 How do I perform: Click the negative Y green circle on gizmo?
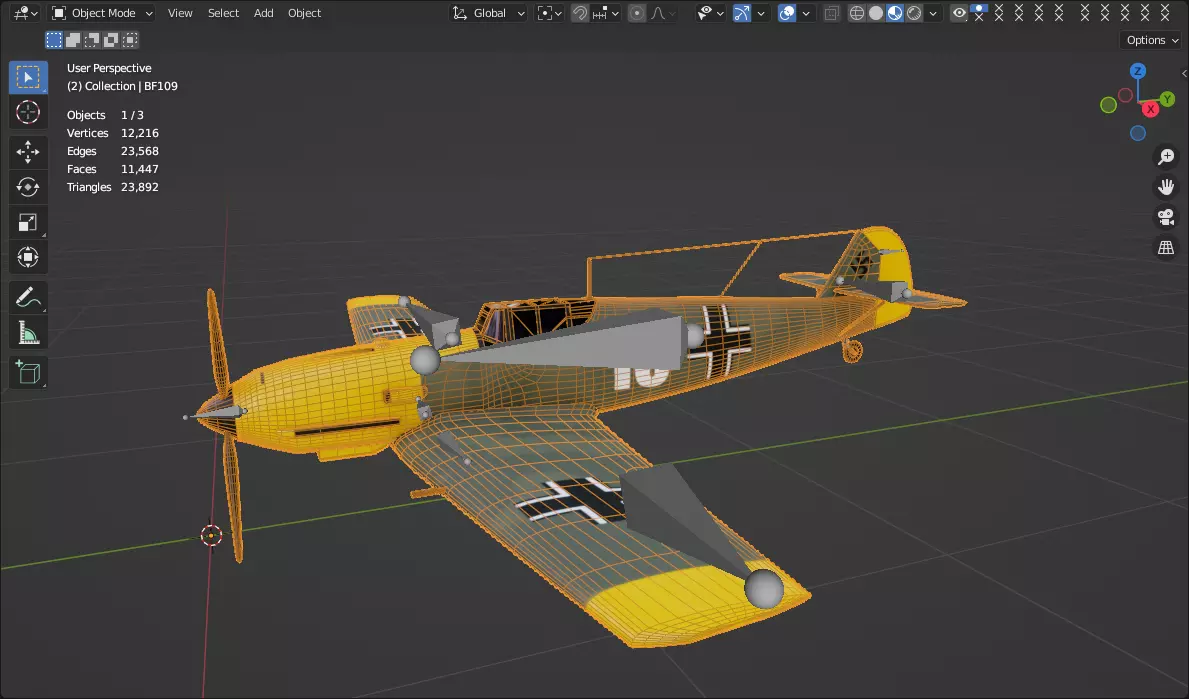point(1108,105)
